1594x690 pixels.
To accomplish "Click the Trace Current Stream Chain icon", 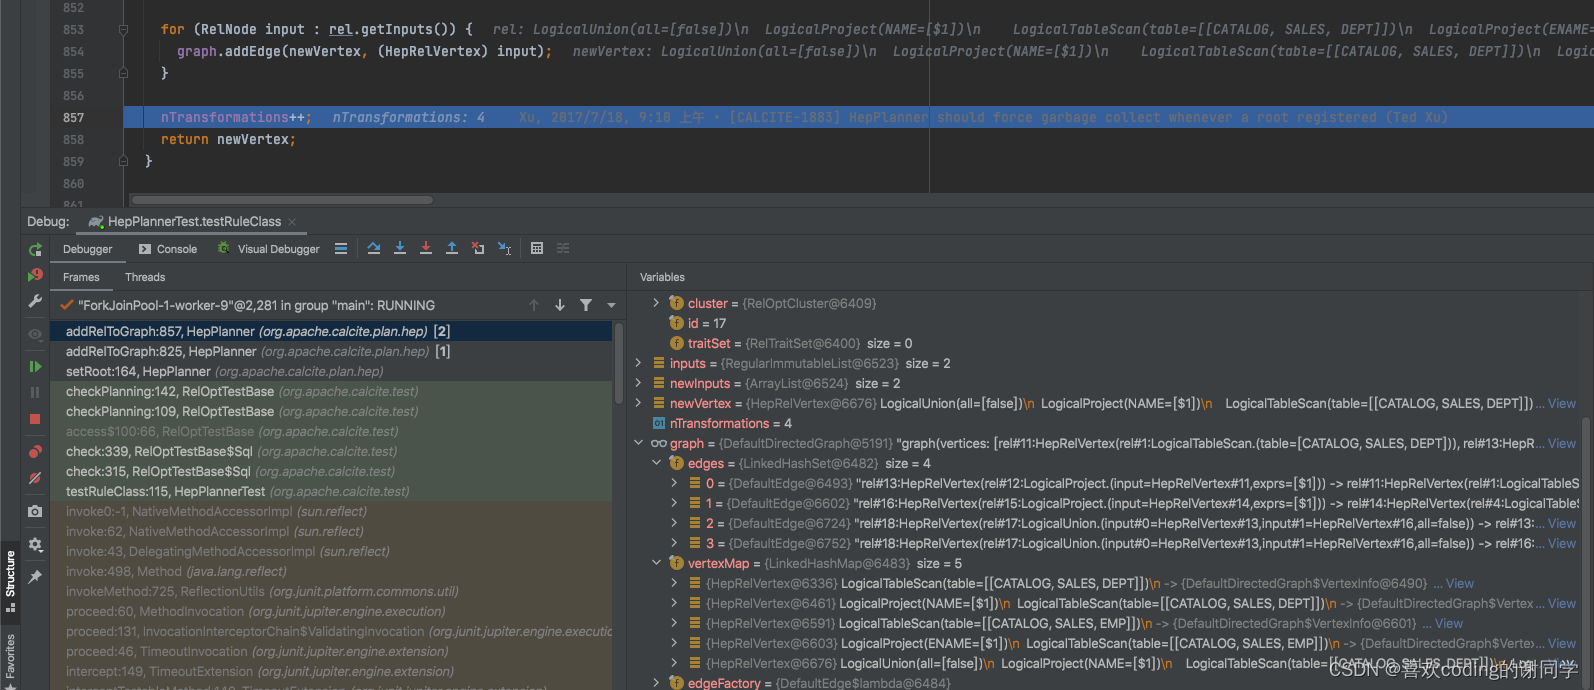I will 563,248.
